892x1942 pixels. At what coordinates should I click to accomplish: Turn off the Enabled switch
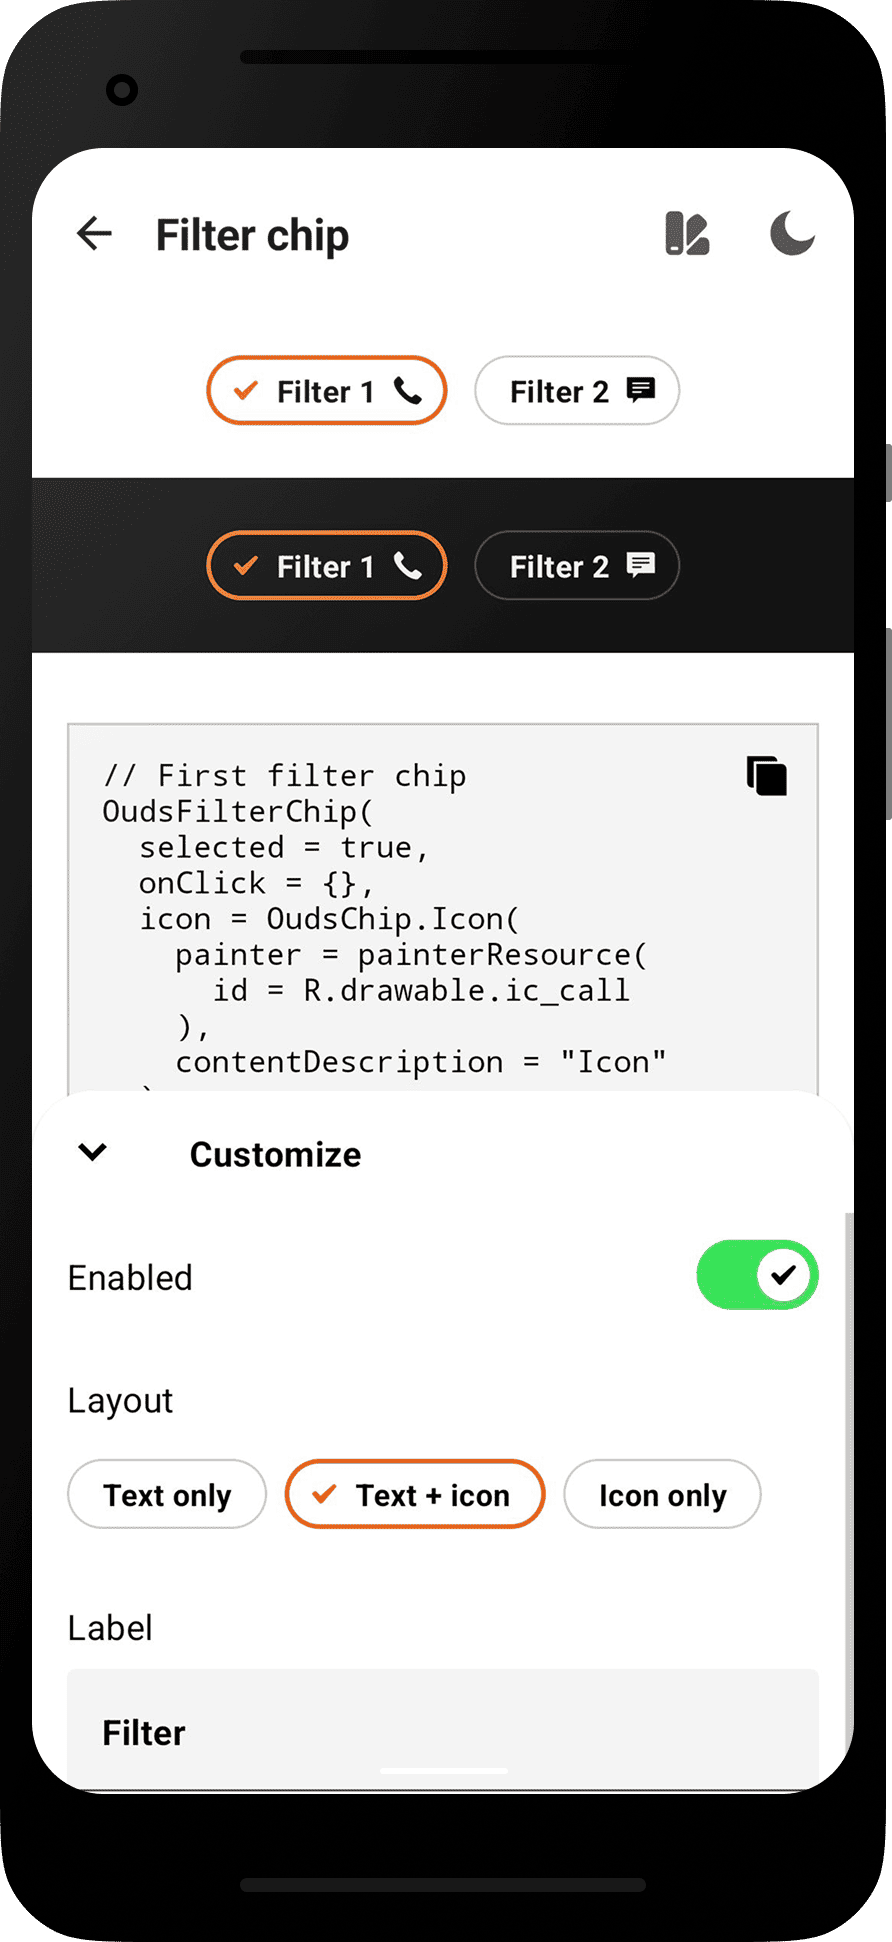coord(757,1275)
